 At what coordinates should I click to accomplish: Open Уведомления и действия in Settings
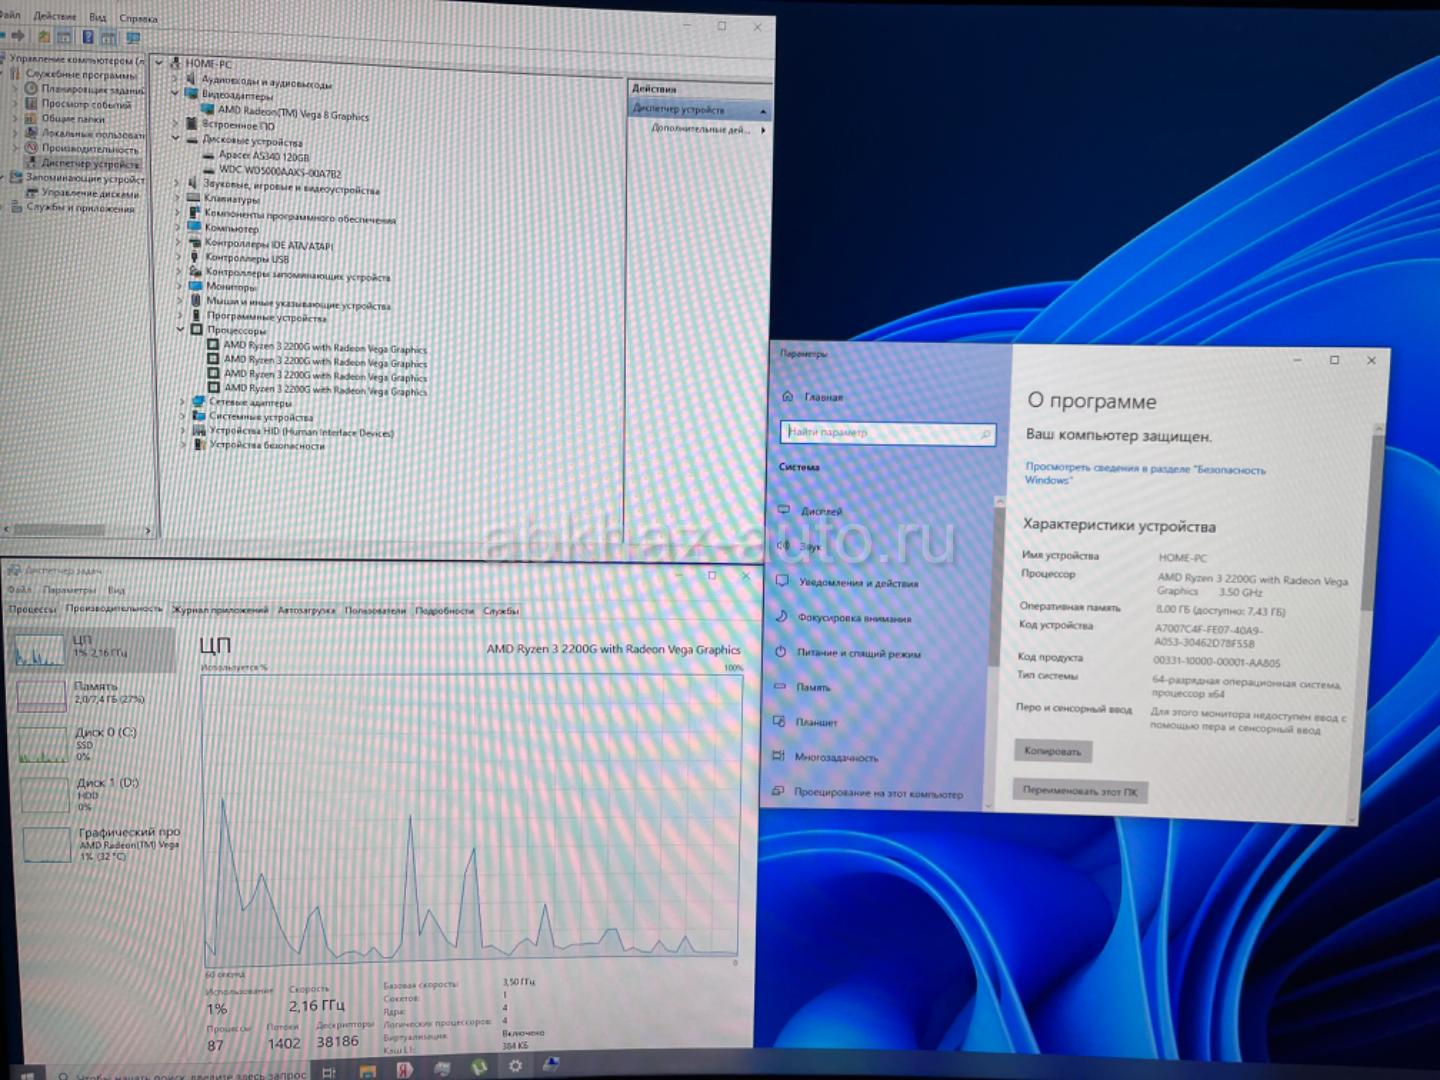click(x=858, y=582)
